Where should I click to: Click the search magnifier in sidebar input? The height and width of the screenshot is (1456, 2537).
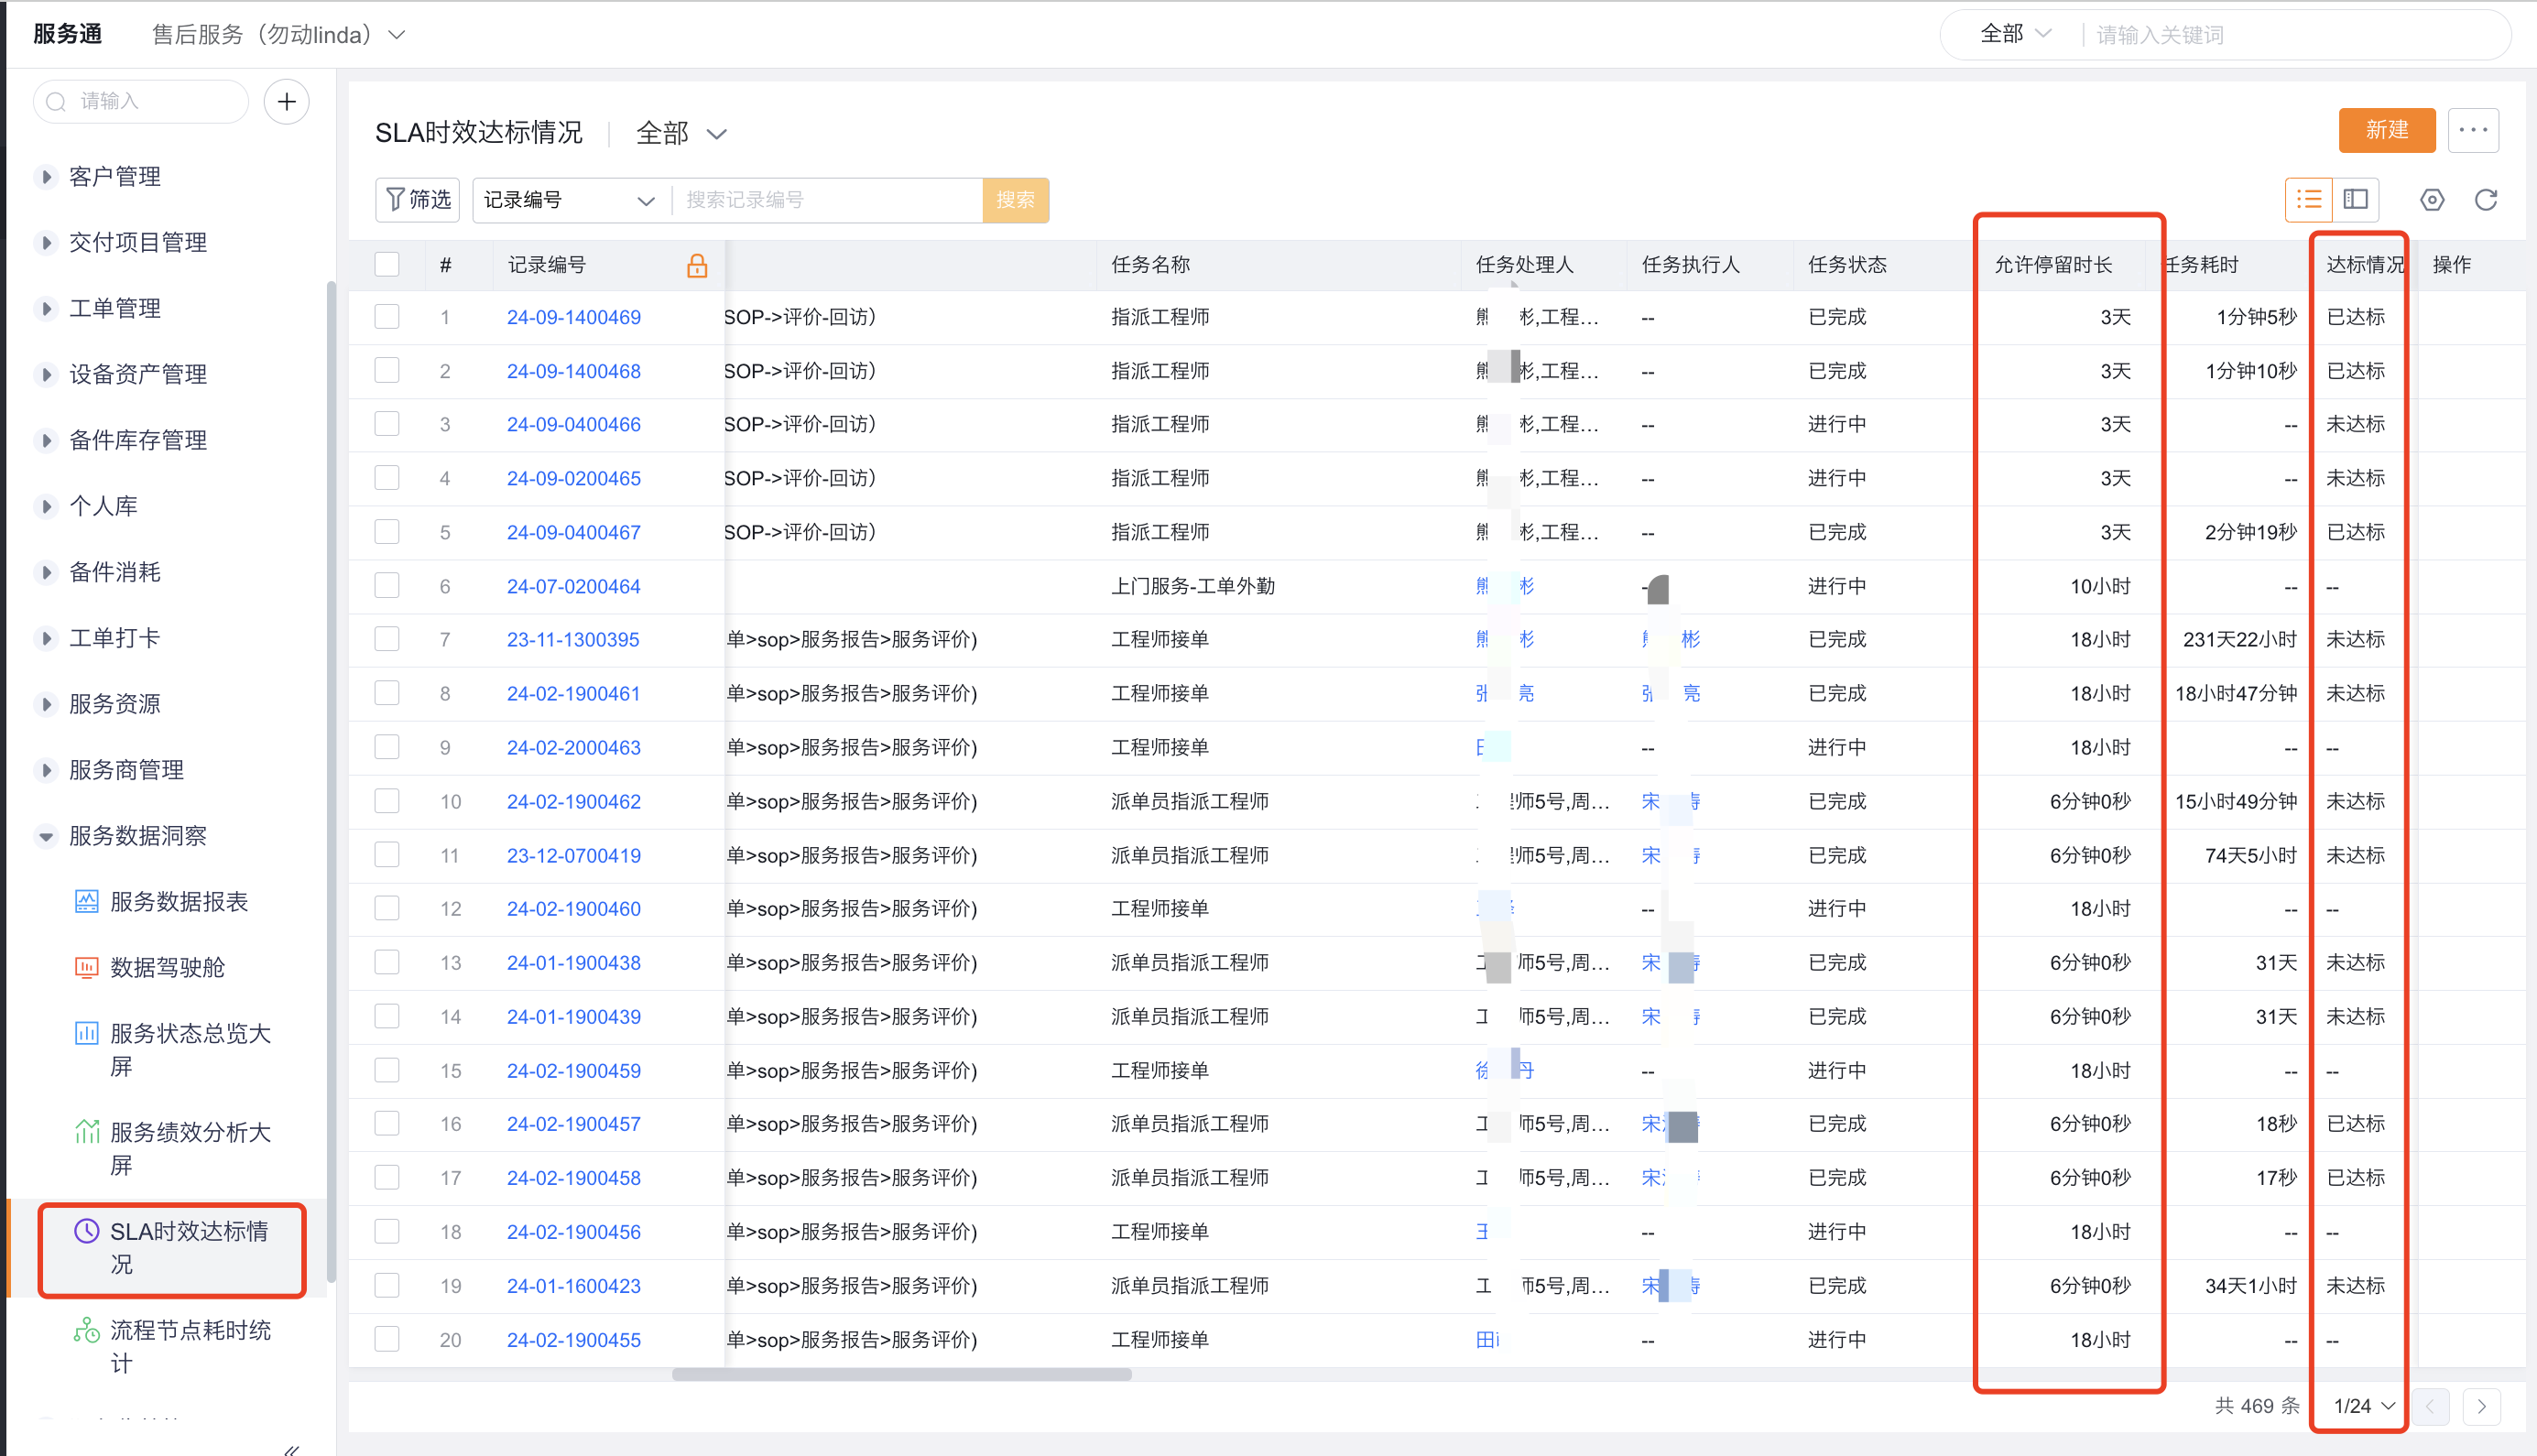click(x=57, y=102)
